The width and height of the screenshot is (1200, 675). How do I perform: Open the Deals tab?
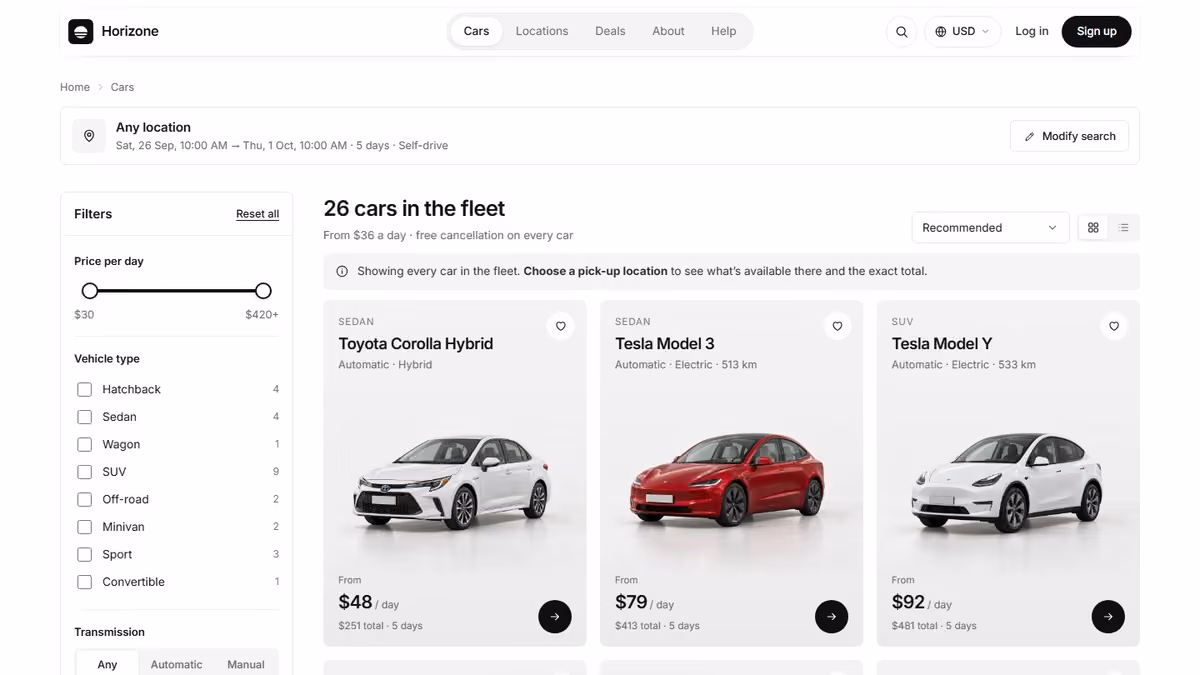click(610, 31)
